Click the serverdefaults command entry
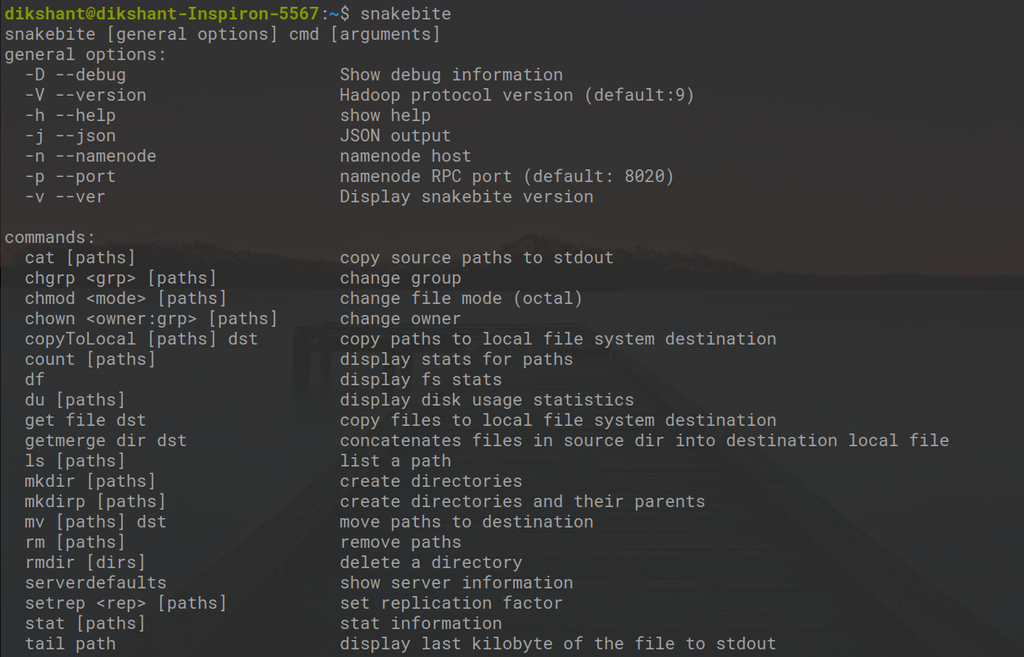 tap(95, 583)
